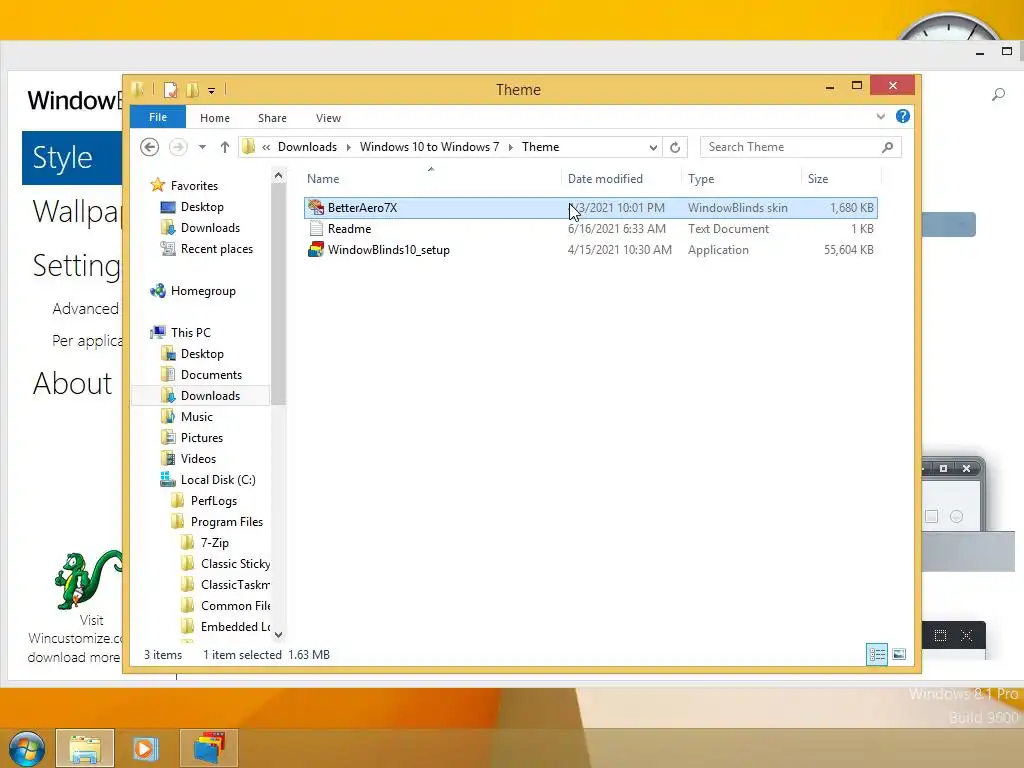Open the File menu tab
Screen dimensions: 1024x768
158,117
